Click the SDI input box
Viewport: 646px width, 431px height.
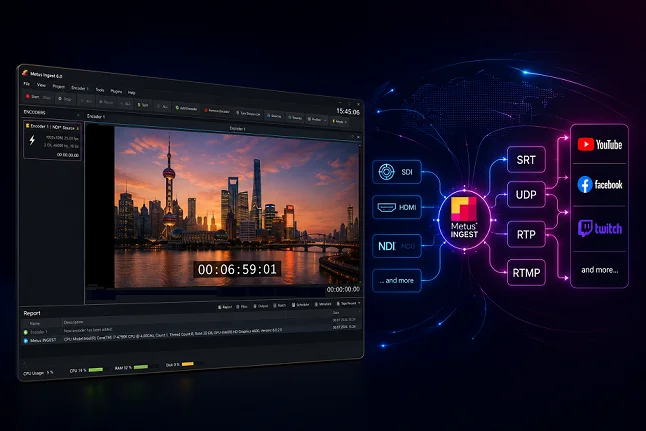point(397,172)
